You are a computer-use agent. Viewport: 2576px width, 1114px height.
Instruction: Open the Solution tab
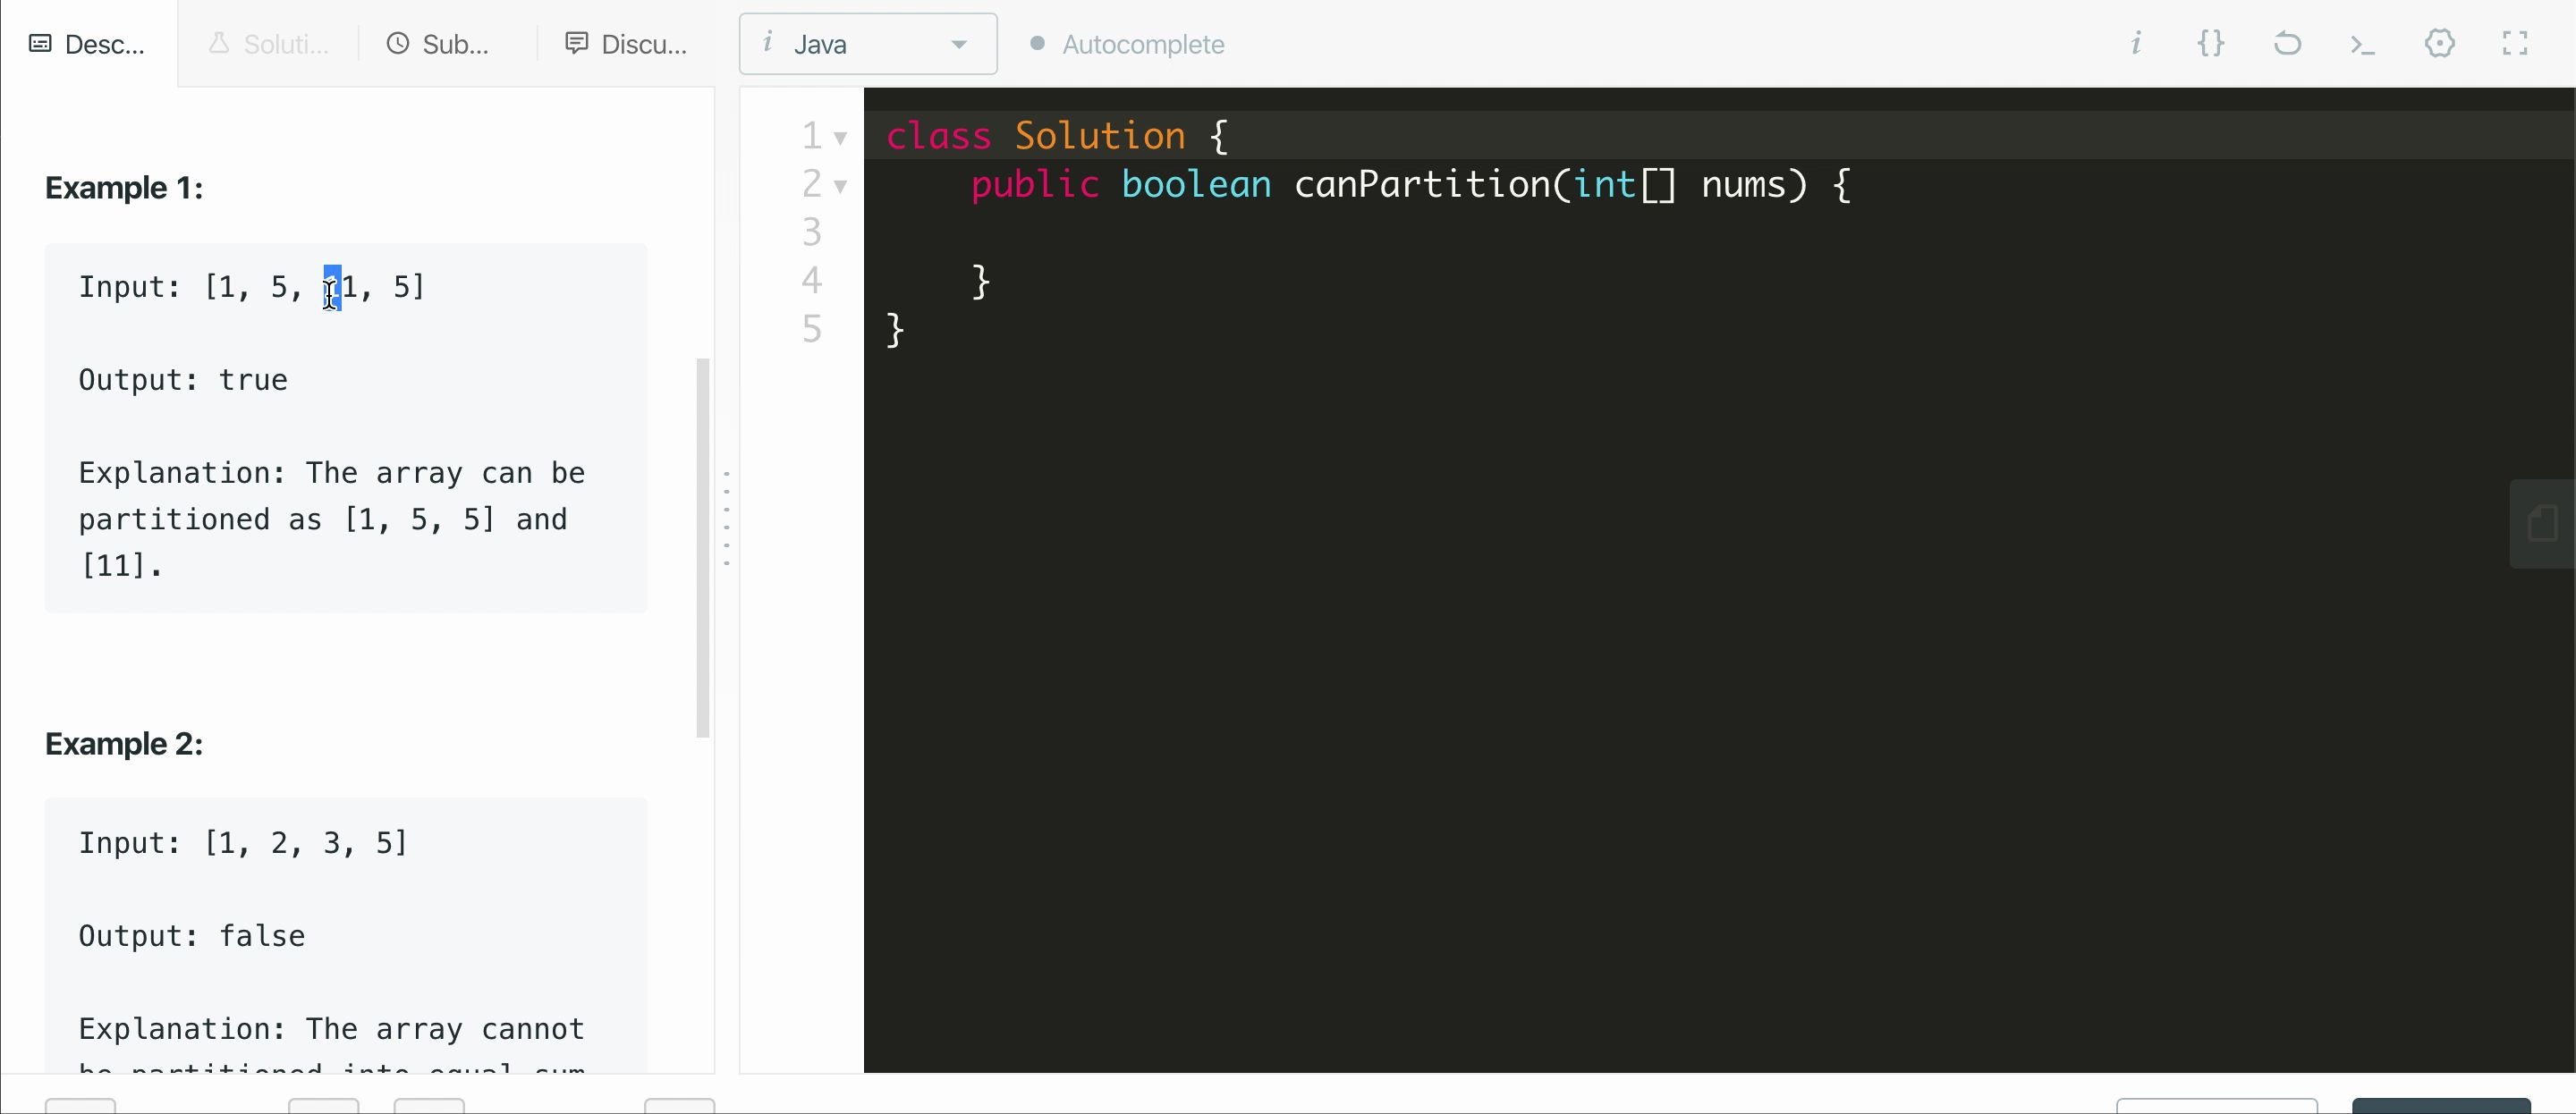[x=268, y=44]
